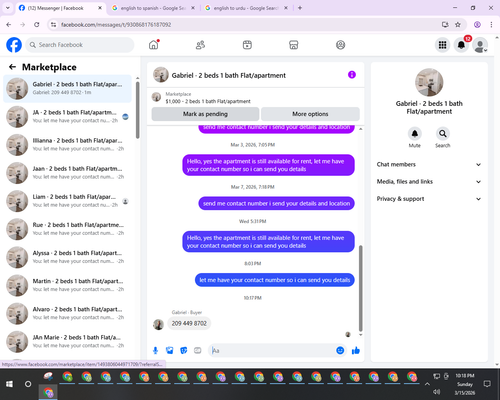The width and height of the screenshot is (500, 400).
Task: Click the back arrow beside Marketplace
Action: coord(12,67)
